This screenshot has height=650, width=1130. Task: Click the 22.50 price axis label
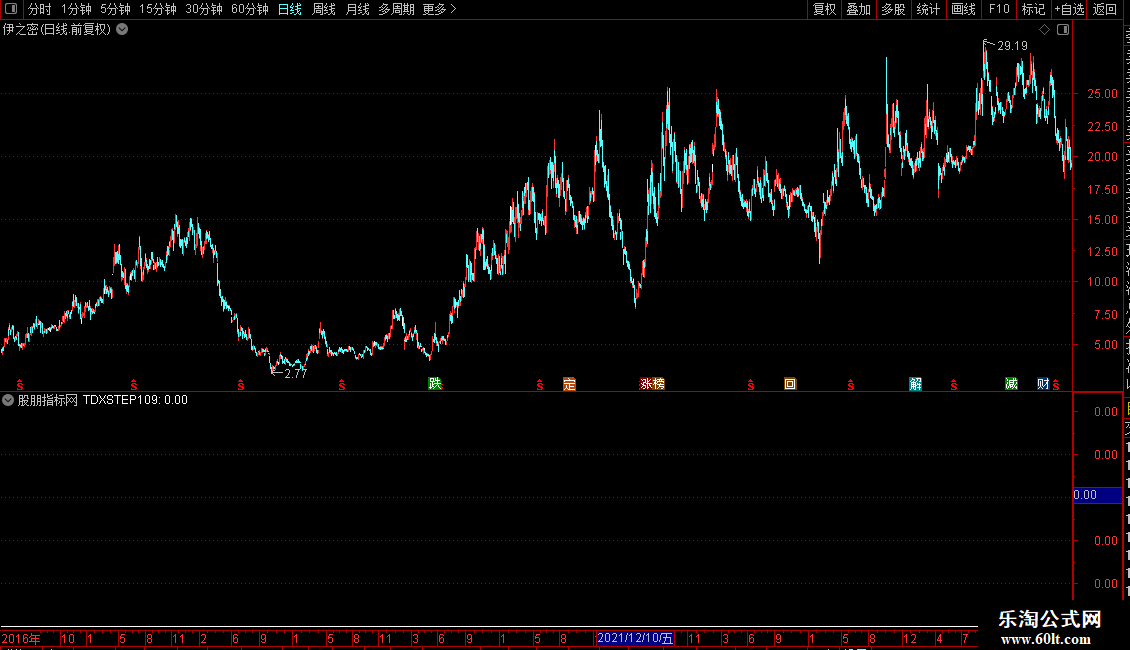(x=1103, y=126)
